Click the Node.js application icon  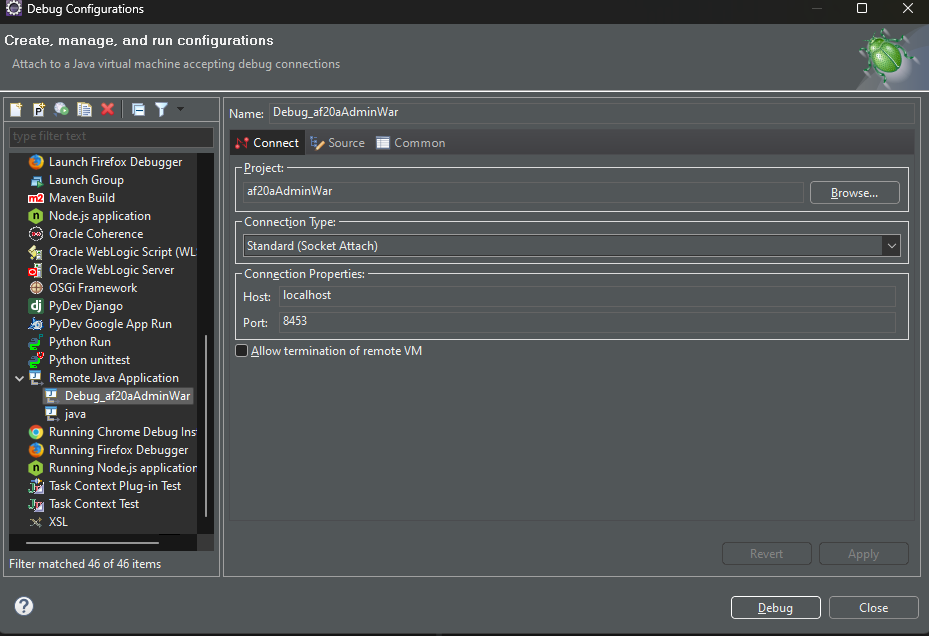pyautogui.click(x=36, y=216)
